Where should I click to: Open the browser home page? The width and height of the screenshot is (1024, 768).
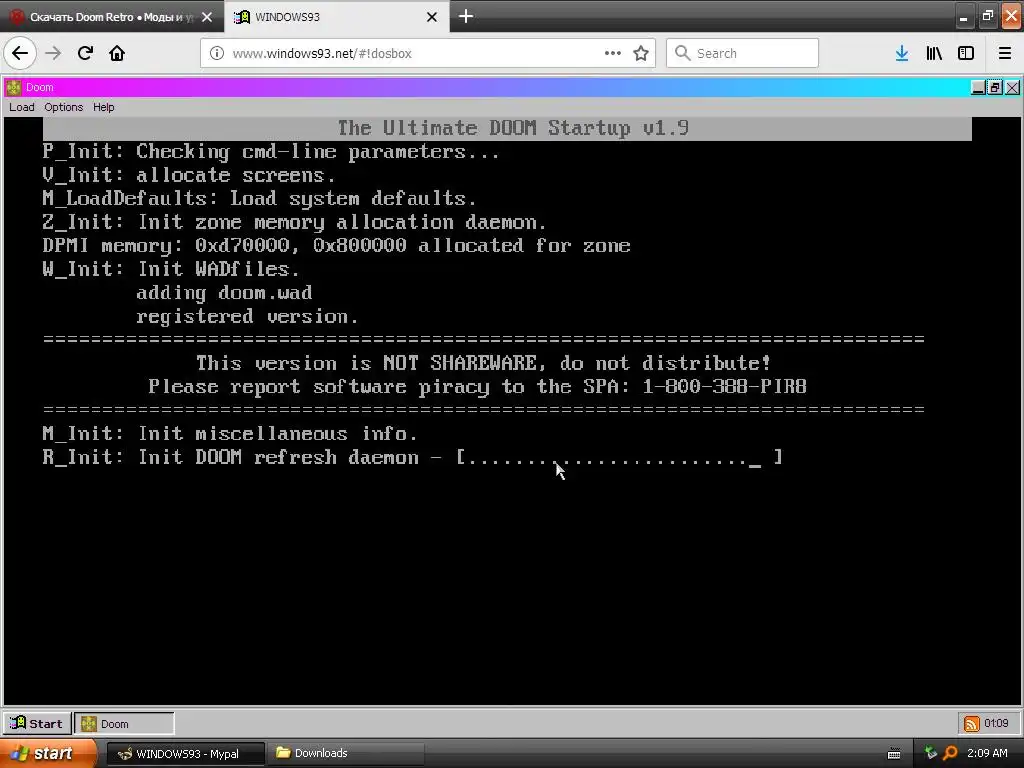(x=117, y=53)
